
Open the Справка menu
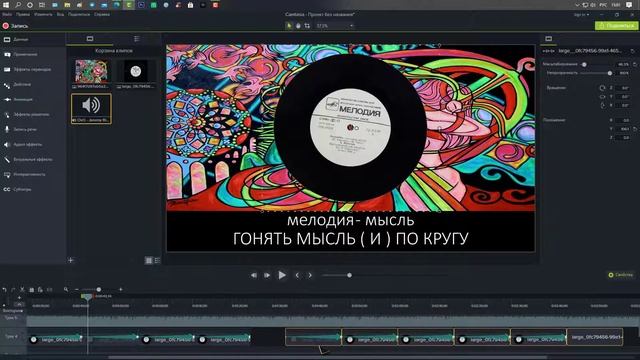[x=102, y=14]
